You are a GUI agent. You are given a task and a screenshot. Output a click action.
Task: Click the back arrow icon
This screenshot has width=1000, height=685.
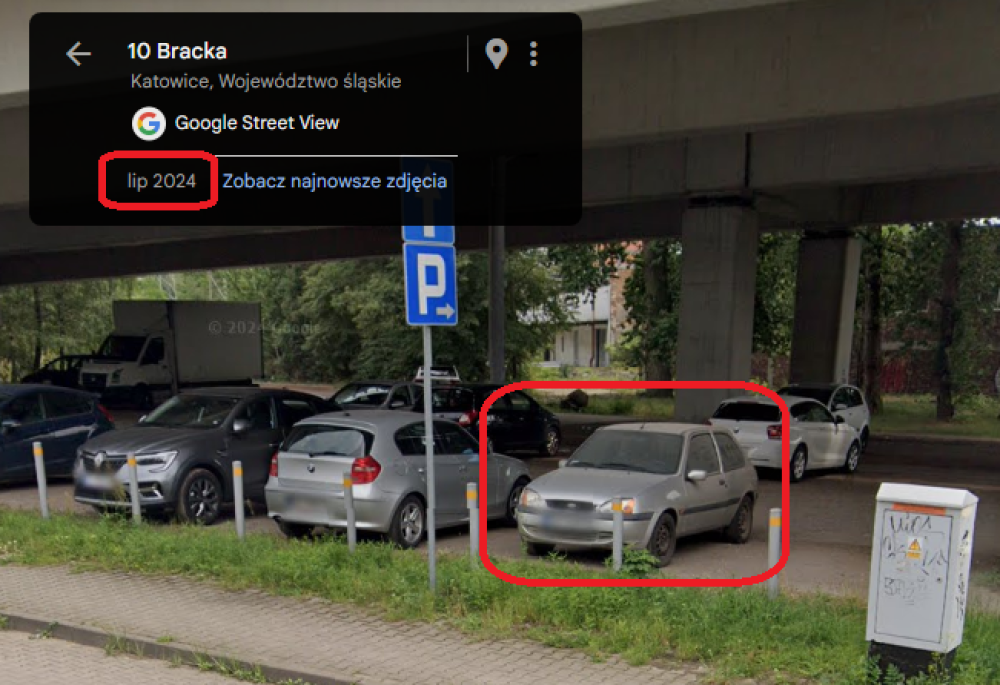click(x=78, y=54)
